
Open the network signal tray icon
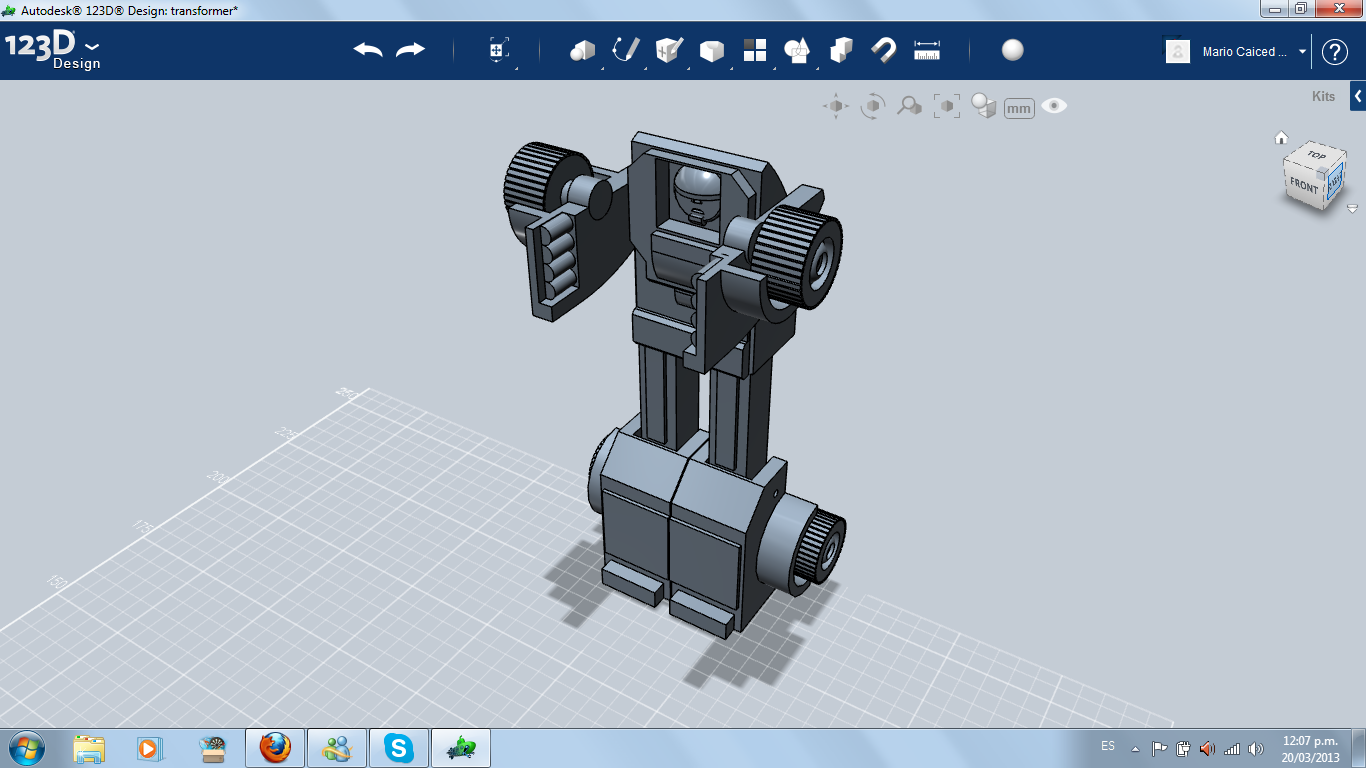[x=1232, y=748]
